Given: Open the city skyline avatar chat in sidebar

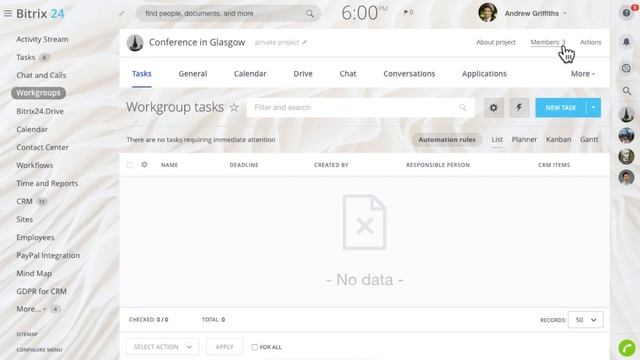Looking at the screenshot, I should click(626, 135).
